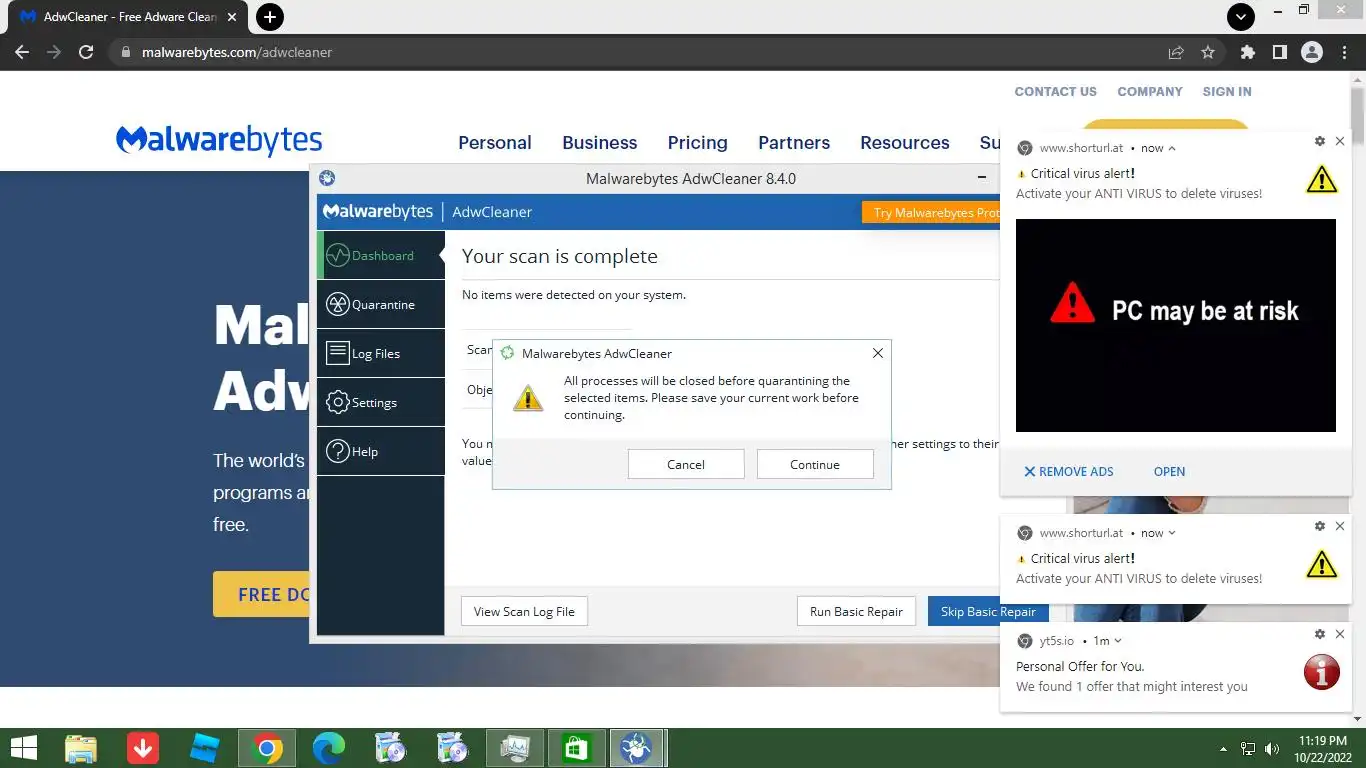Open settings gear of first shorturl notification
The height and width of the screenshot is (768, 1366).
click(x=1320, y=142)
